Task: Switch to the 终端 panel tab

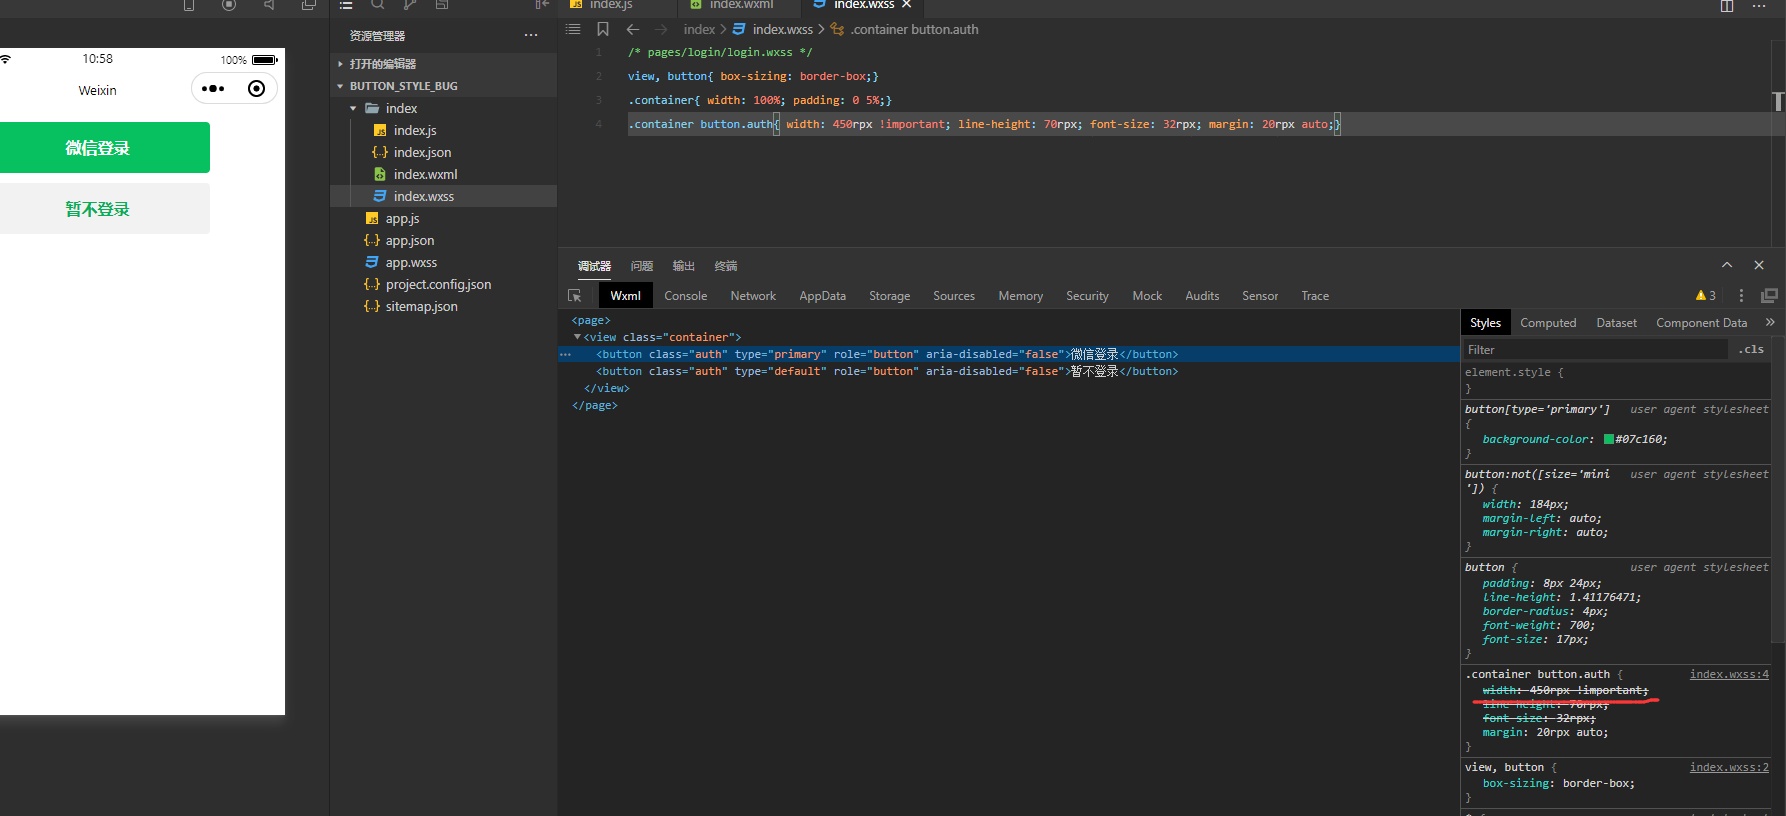Action: pyautogui.click(x=726, y=266)
